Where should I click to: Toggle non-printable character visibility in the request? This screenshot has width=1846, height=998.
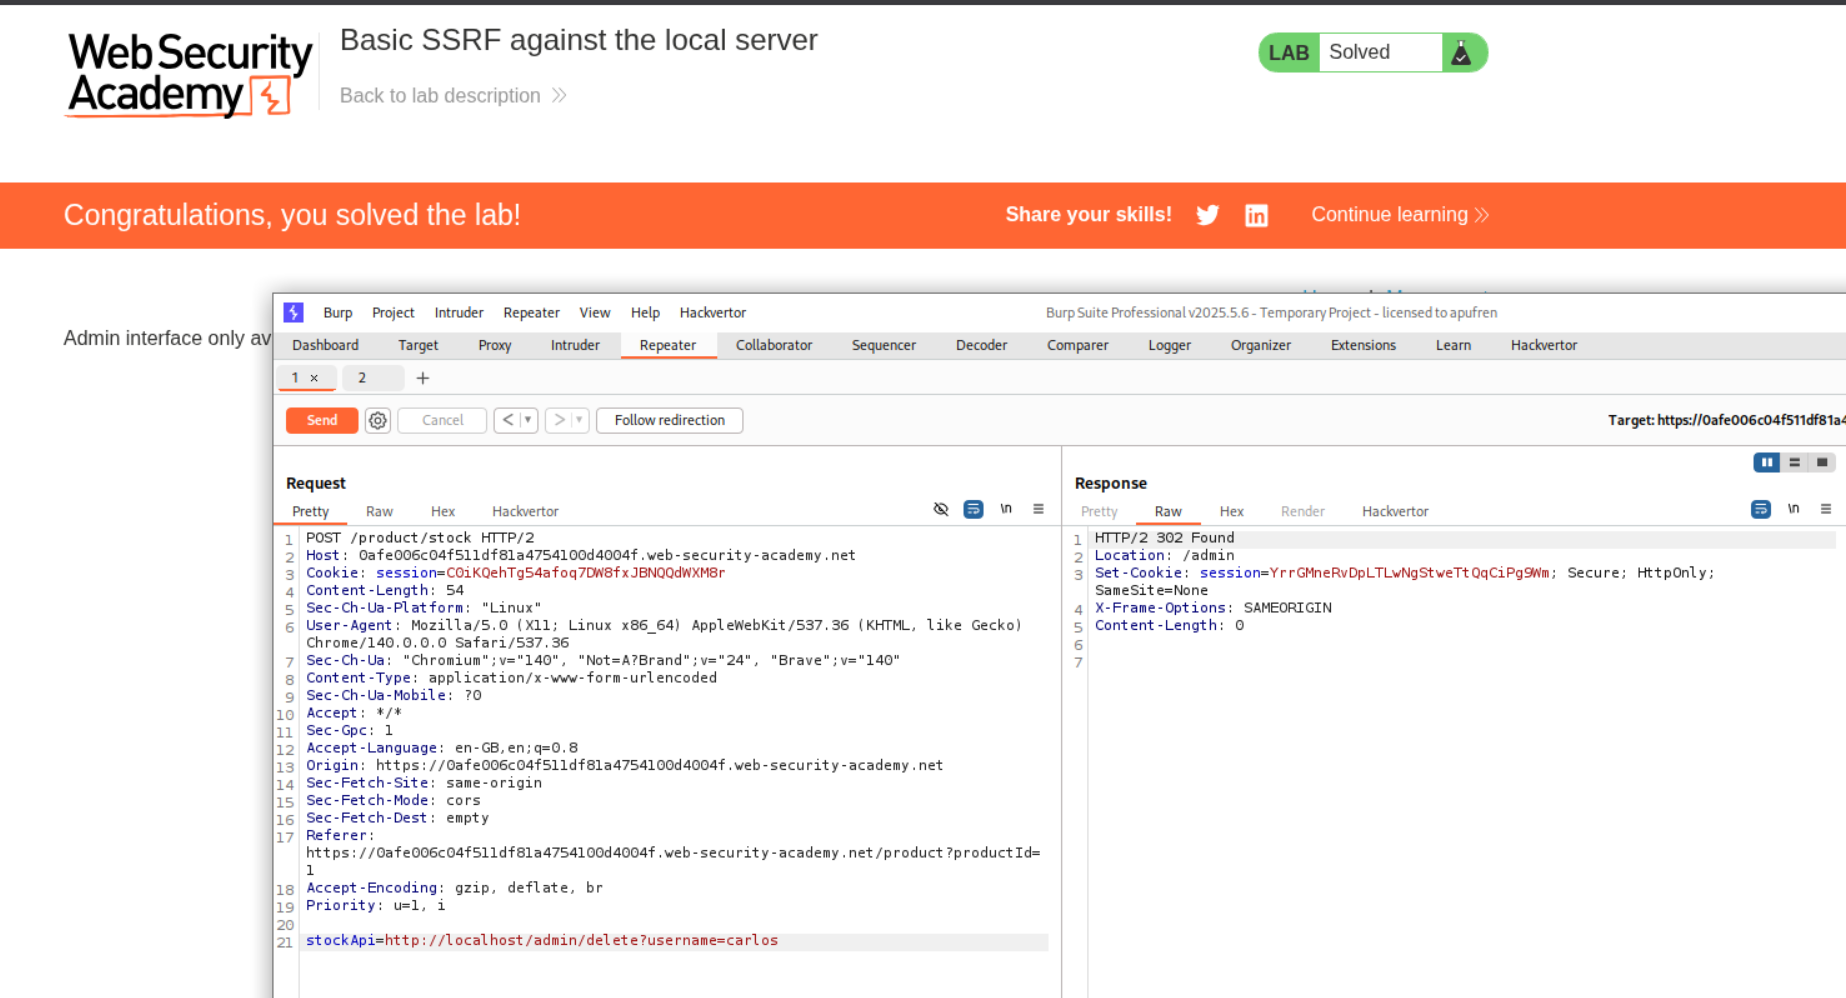click(940, 509)
